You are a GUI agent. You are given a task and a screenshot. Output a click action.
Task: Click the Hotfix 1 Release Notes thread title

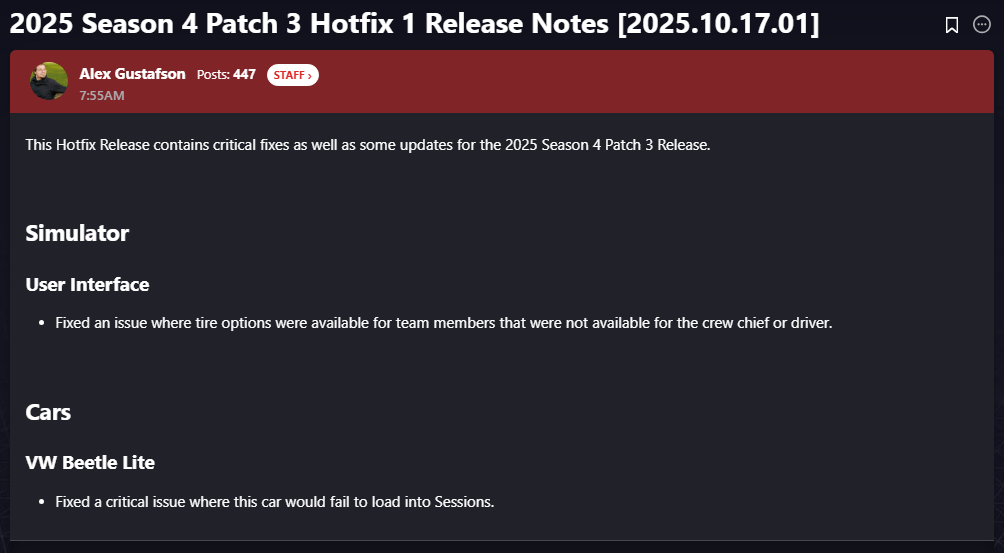(414, 25)
